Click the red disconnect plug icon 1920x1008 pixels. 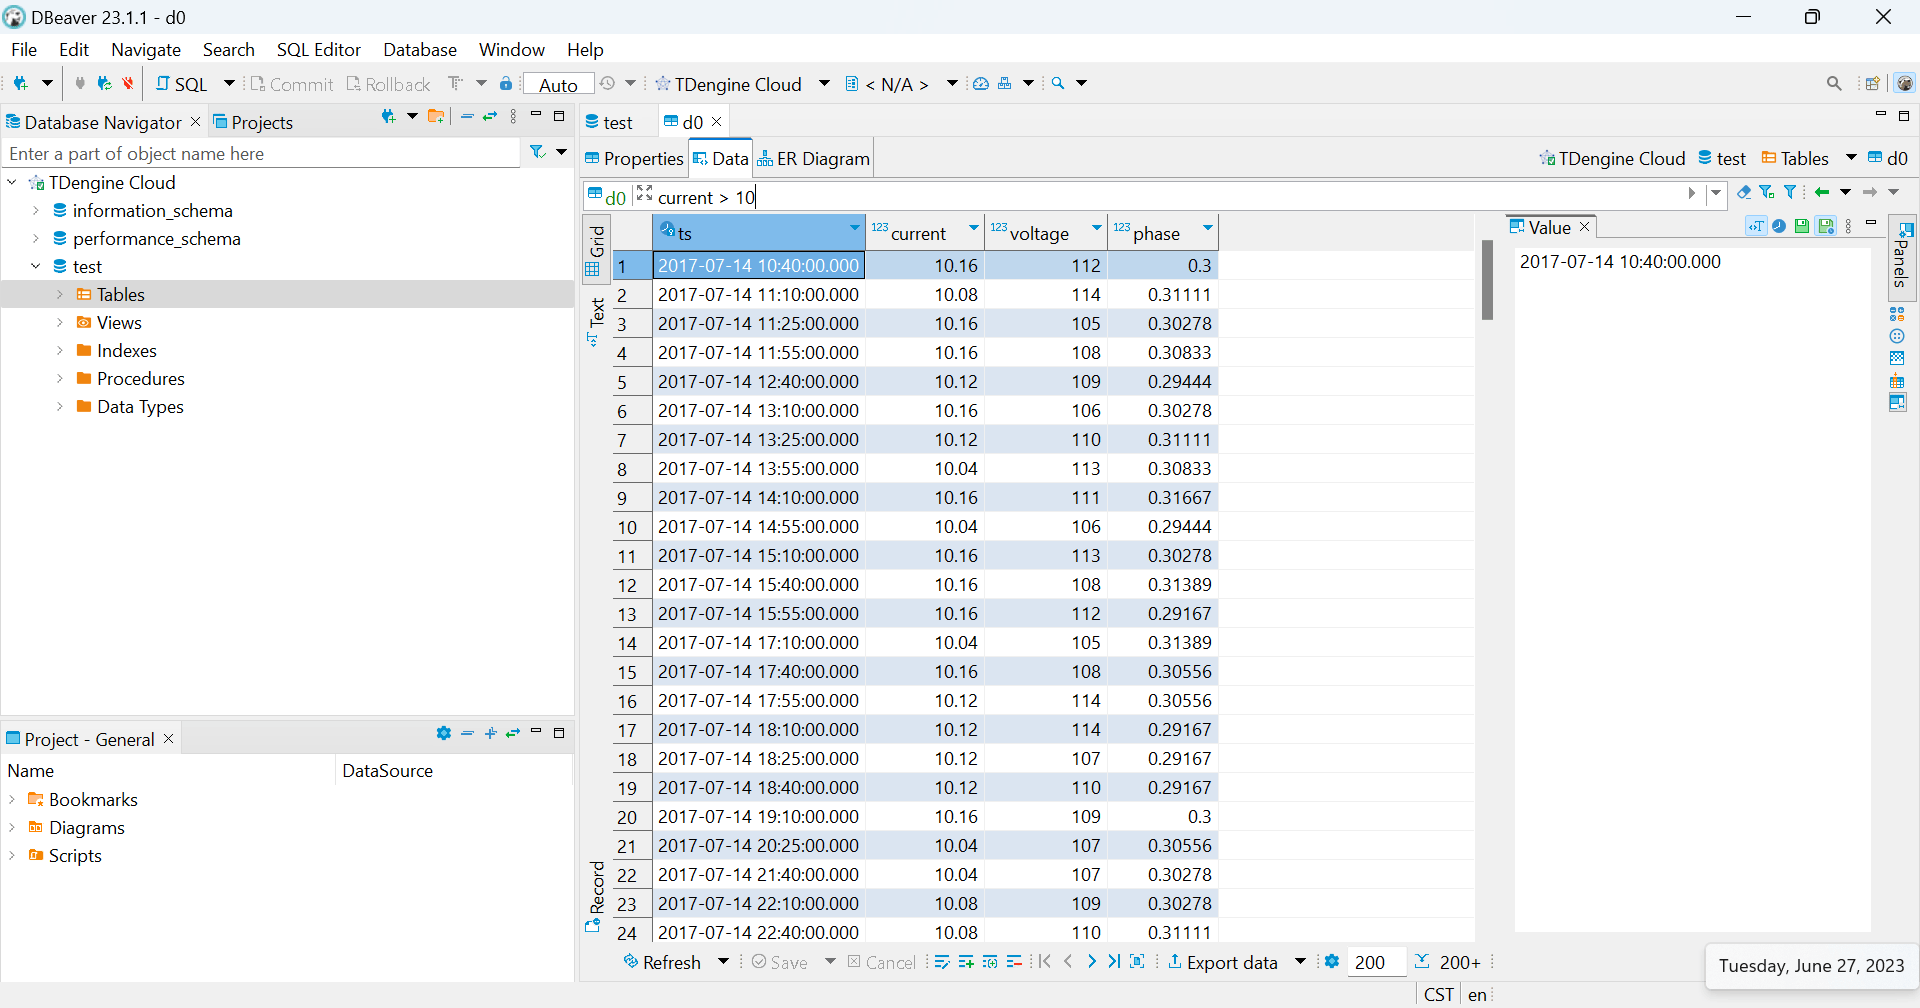128,84
